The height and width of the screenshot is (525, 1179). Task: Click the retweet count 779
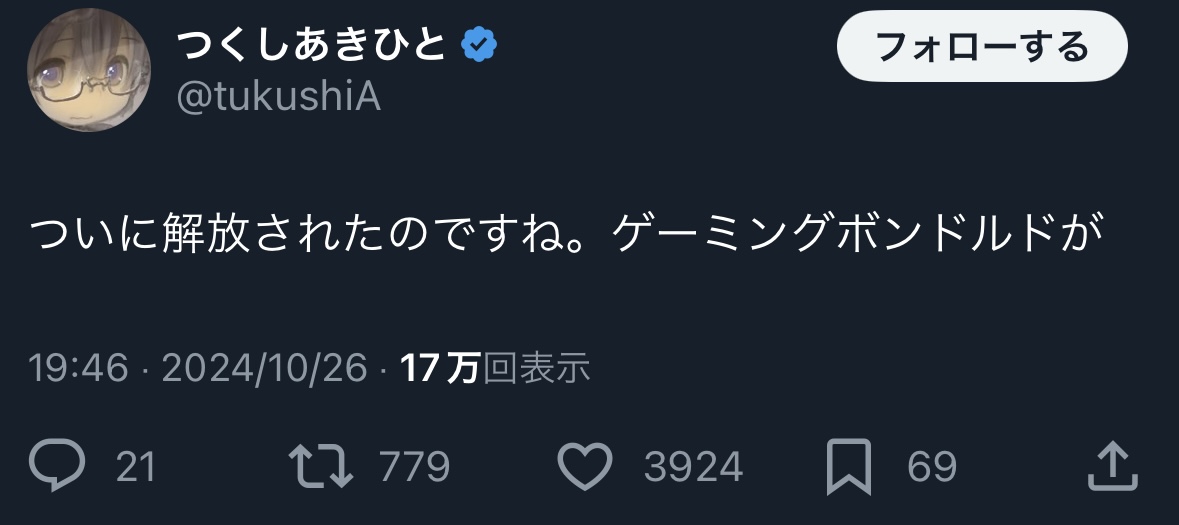tap(416, 467)
